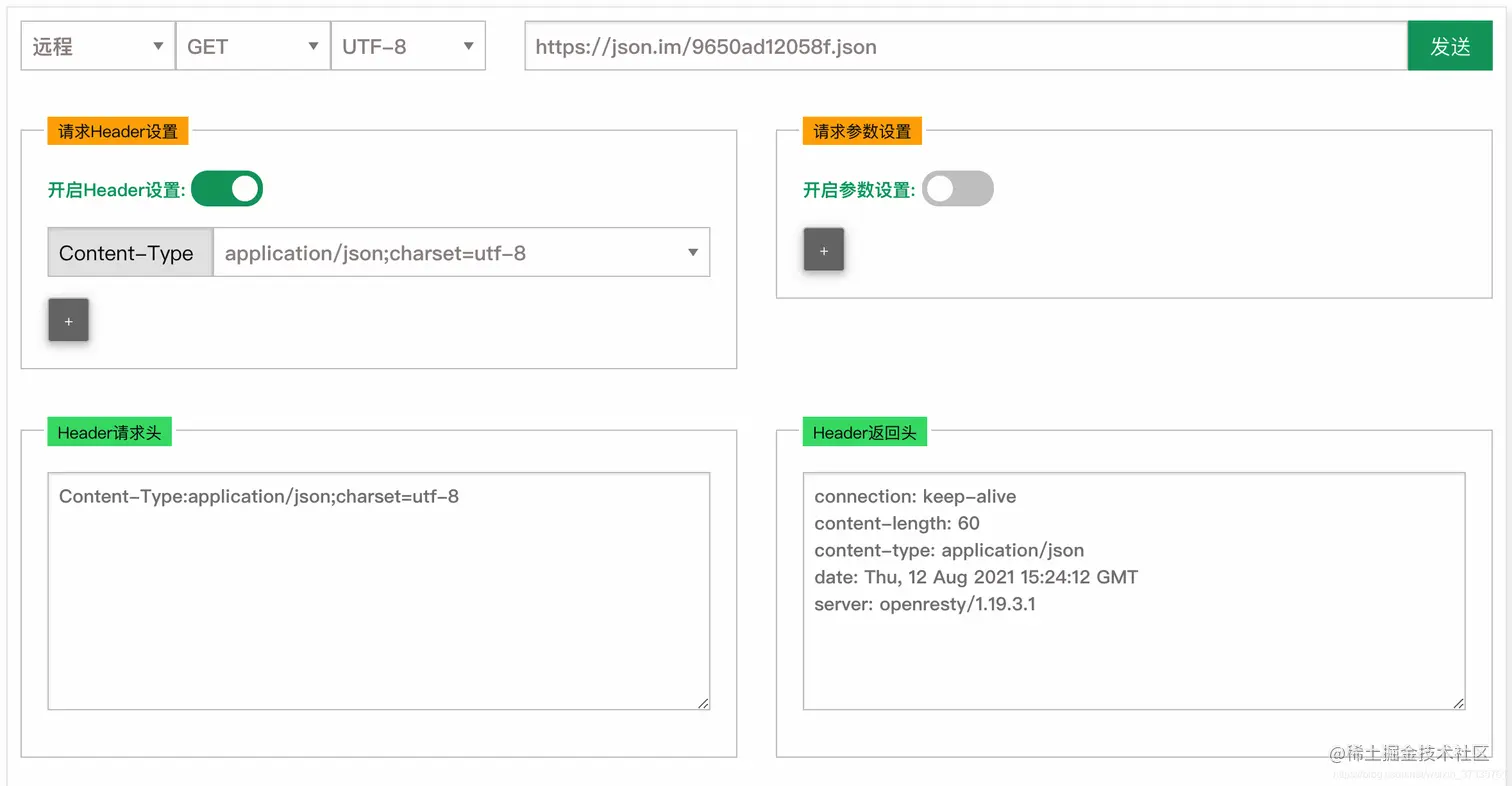Click the Header返回头 section label

pos(865,432)
